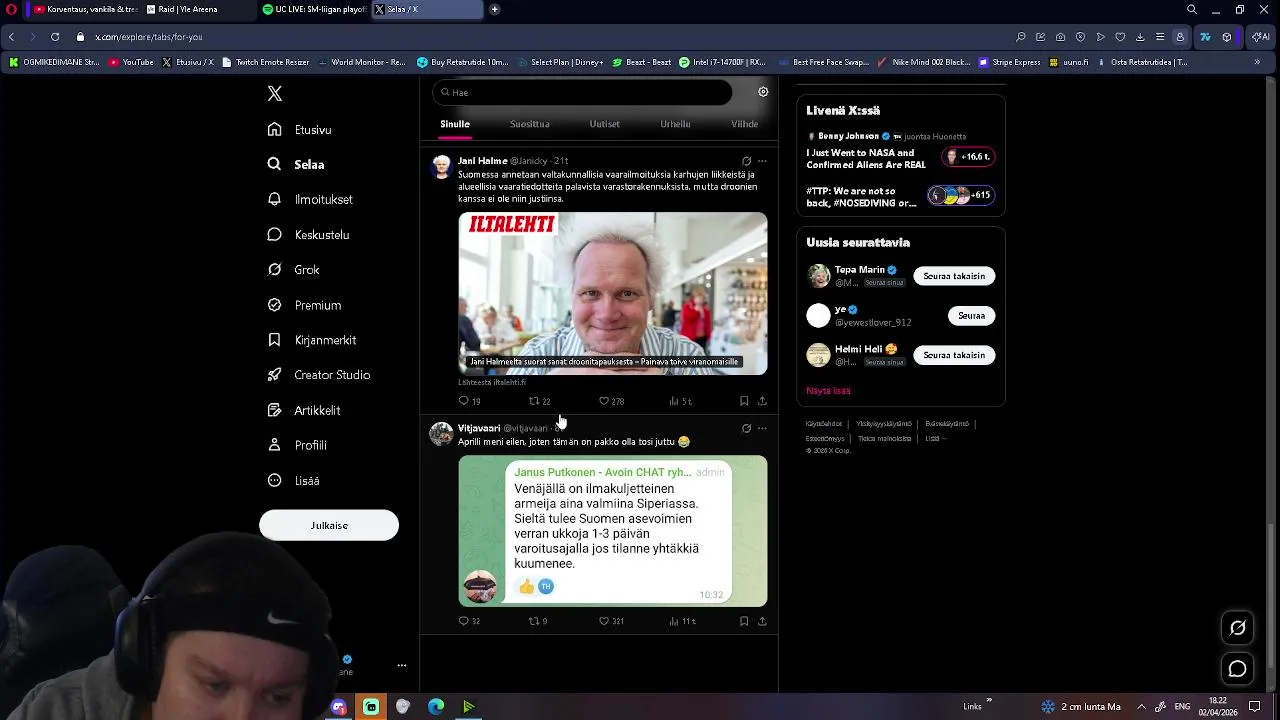Open the Vitjavaari profile name

click(479, 428)
